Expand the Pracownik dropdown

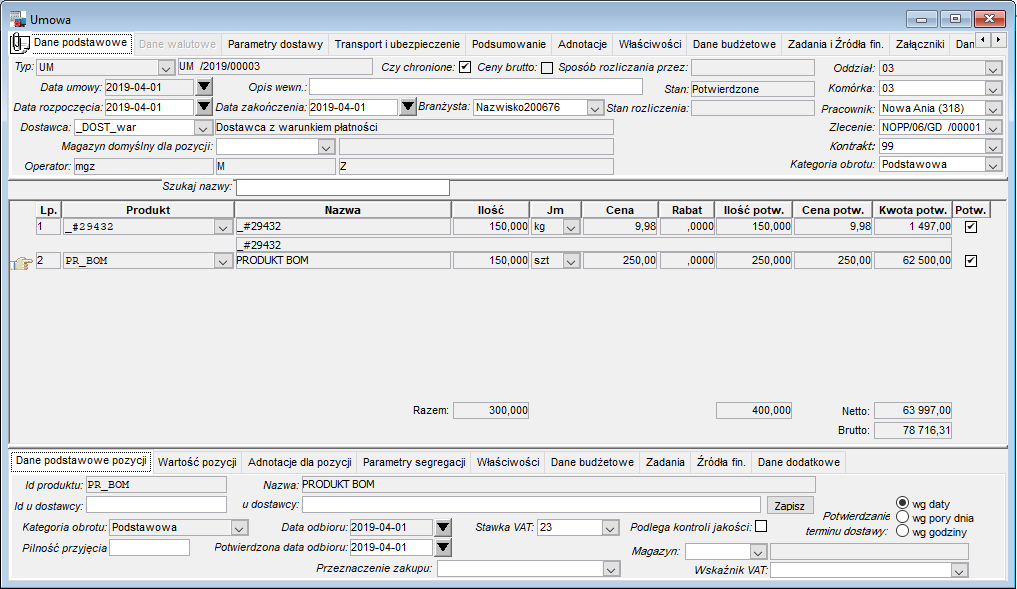point(993,109)
